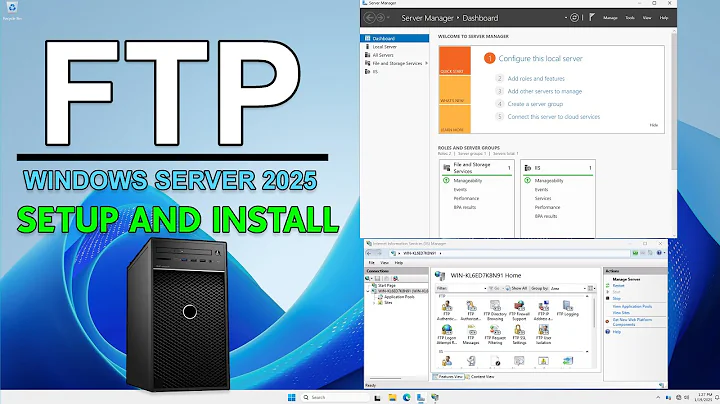Open FTP IP Address restrictions icon
Screen dimensions: 720x404
tap(543, 310)
